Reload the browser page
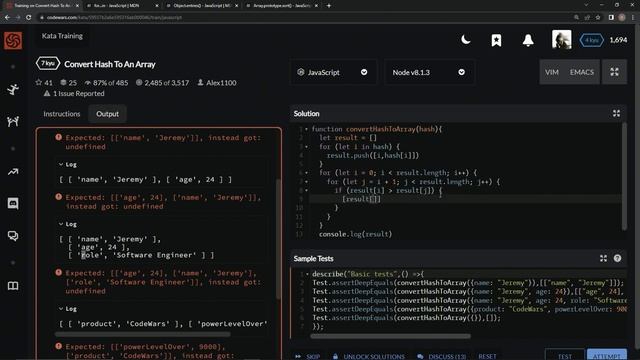The width and height of the screenshot is (640, 360). pos(29,18)
